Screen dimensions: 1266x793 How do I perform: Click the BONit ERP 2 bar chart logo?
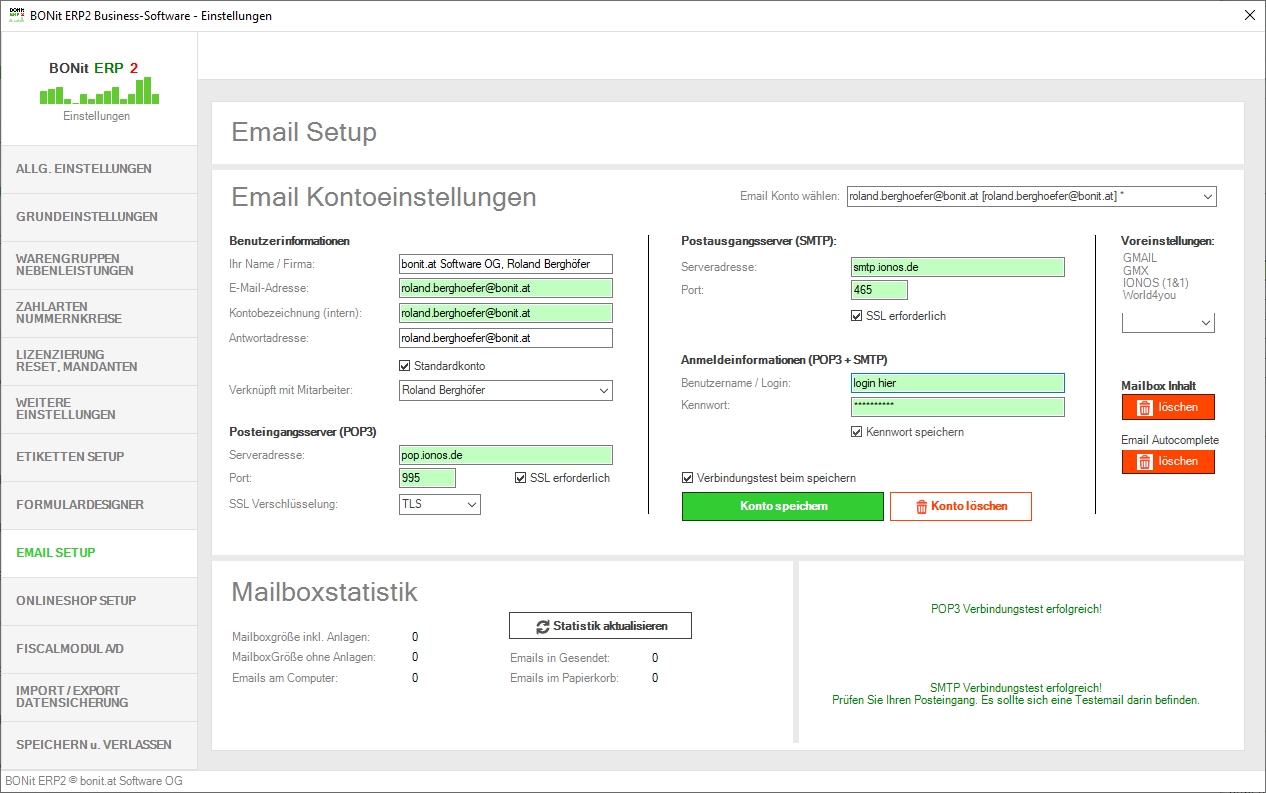point(99,91)
